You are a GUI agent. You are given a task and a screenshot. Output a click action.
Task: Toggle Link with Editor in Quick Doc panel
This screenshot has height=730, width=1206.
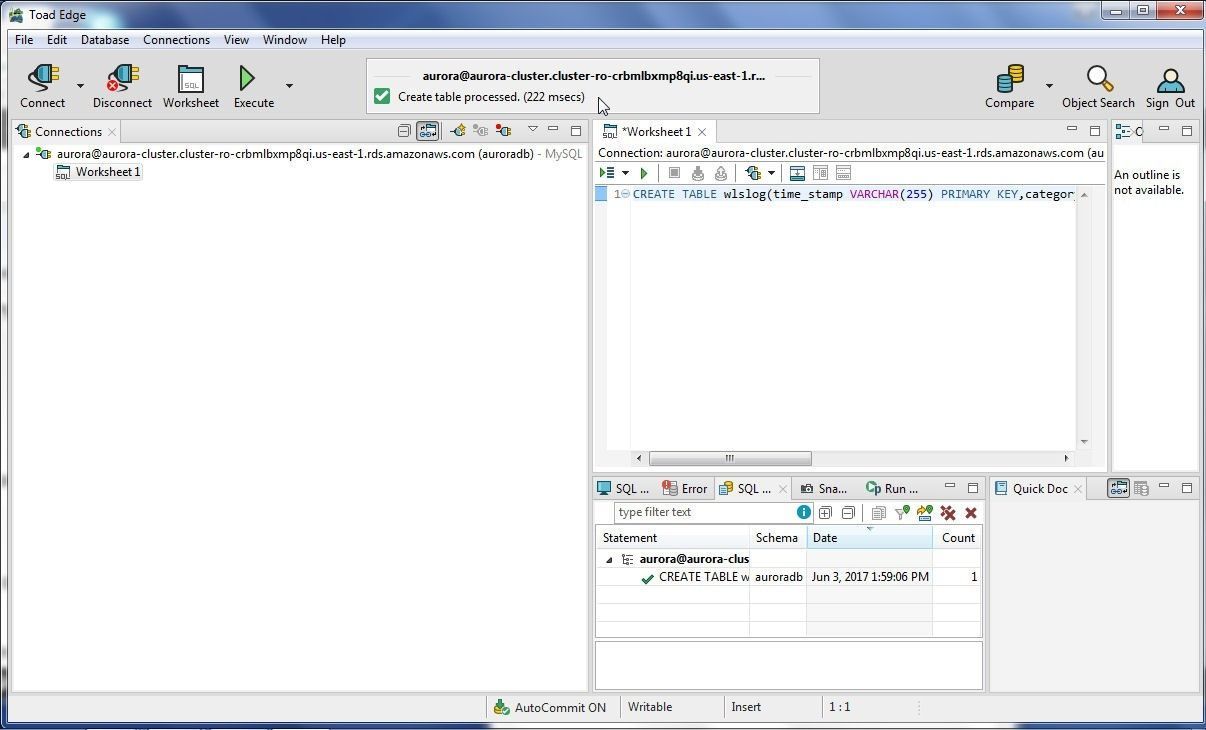coord(1118,488)
